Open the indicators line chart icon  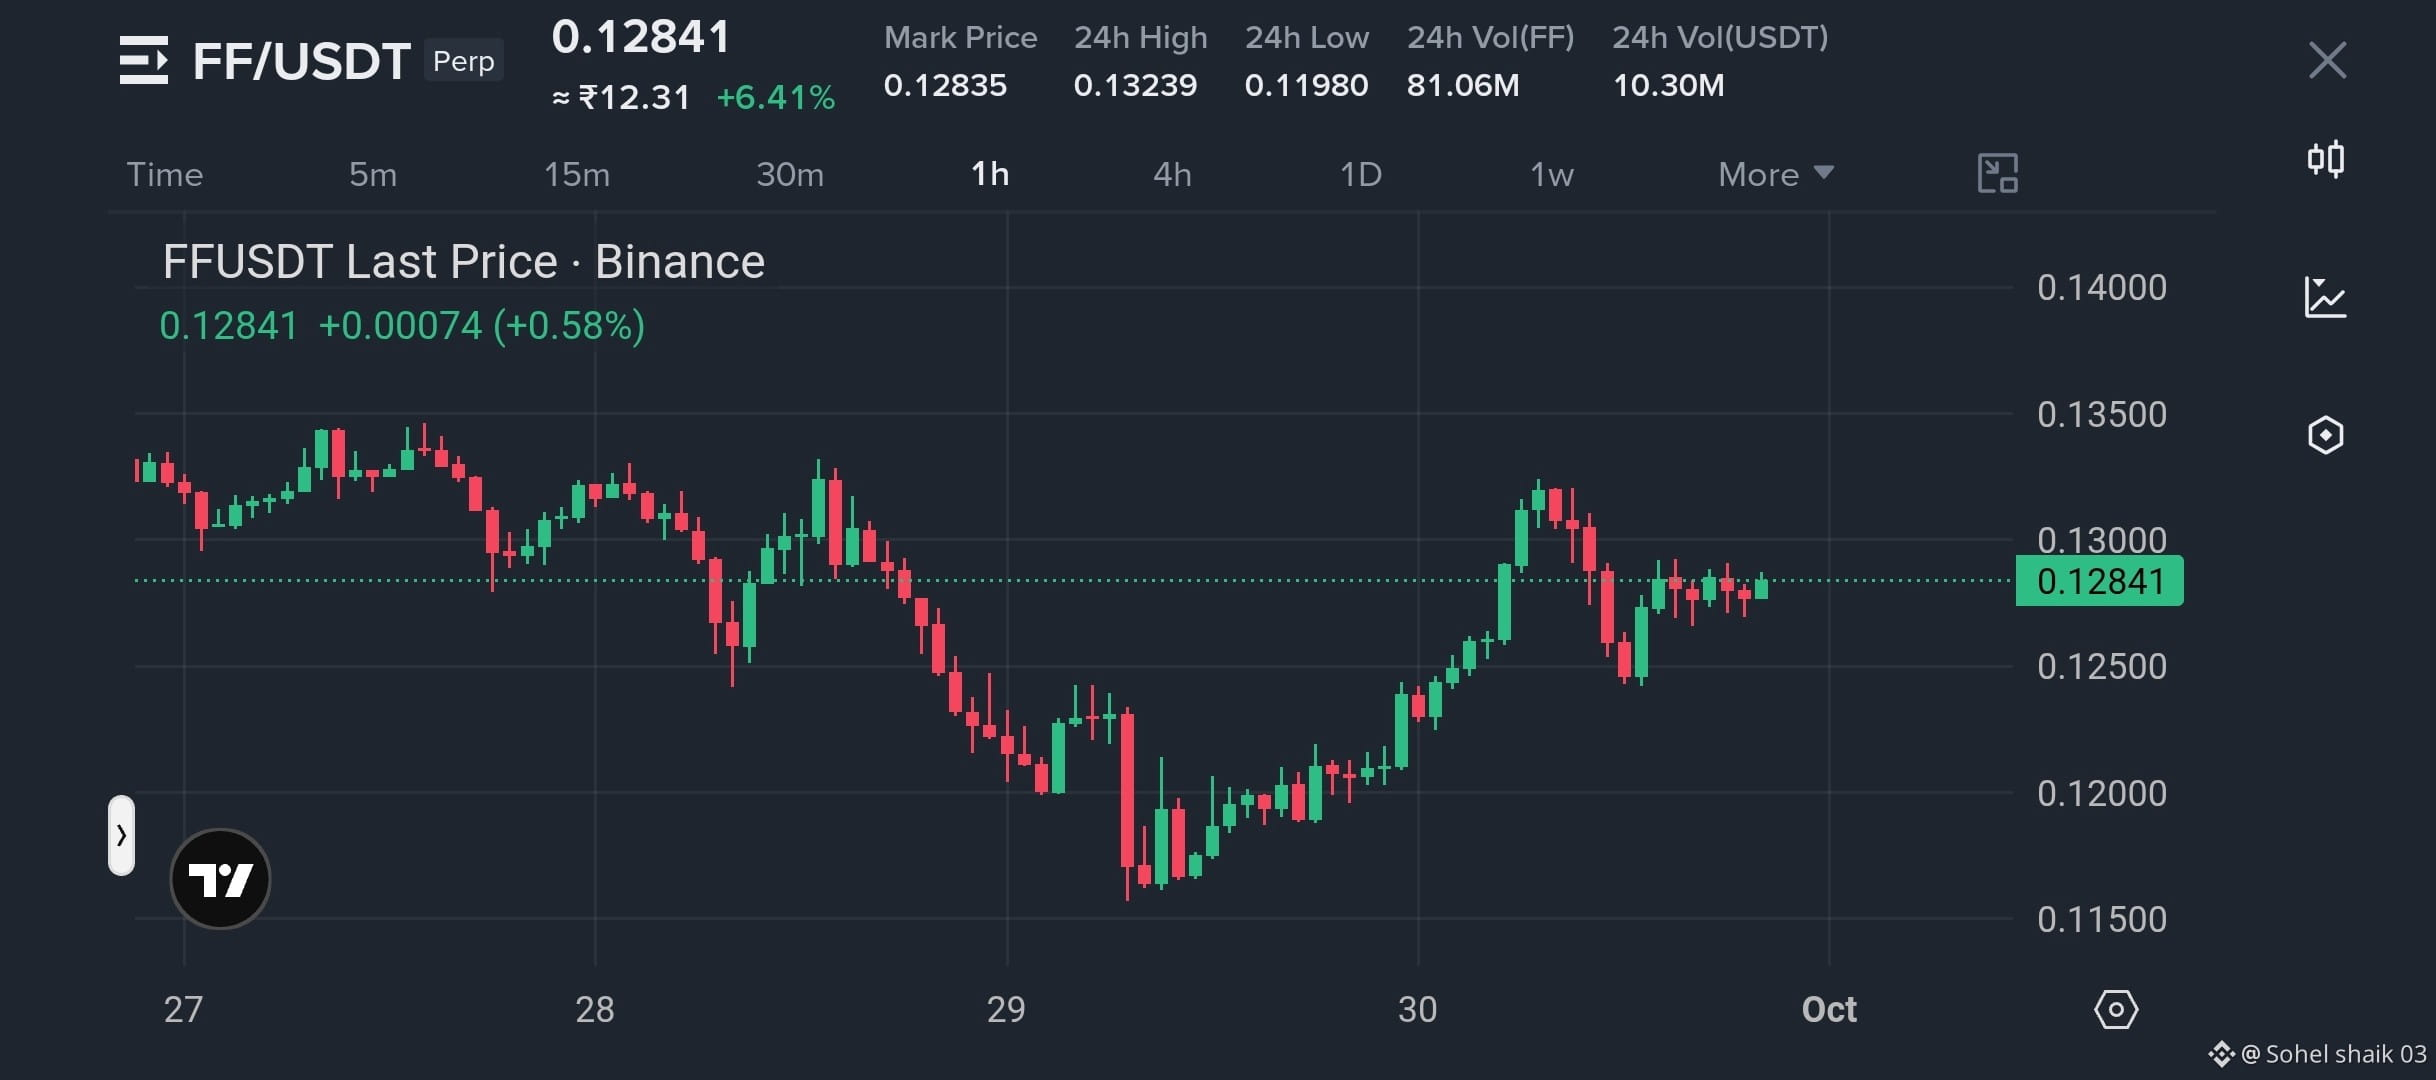tap(2325, 297)
